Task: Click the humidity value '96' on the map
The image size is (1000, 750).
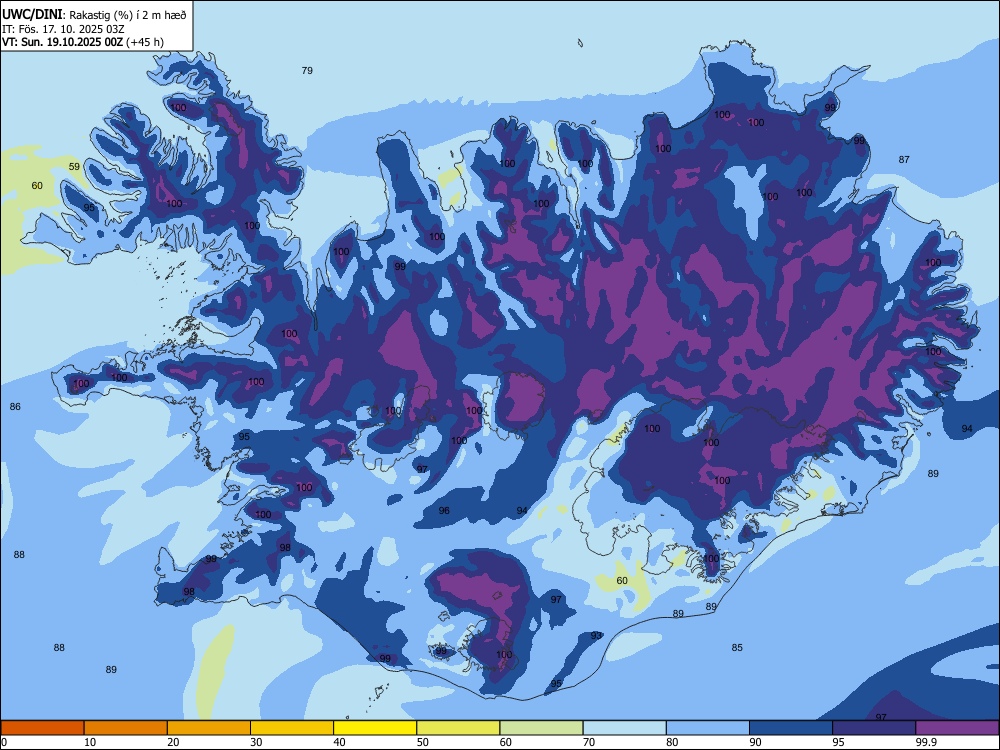Action: 445,510
